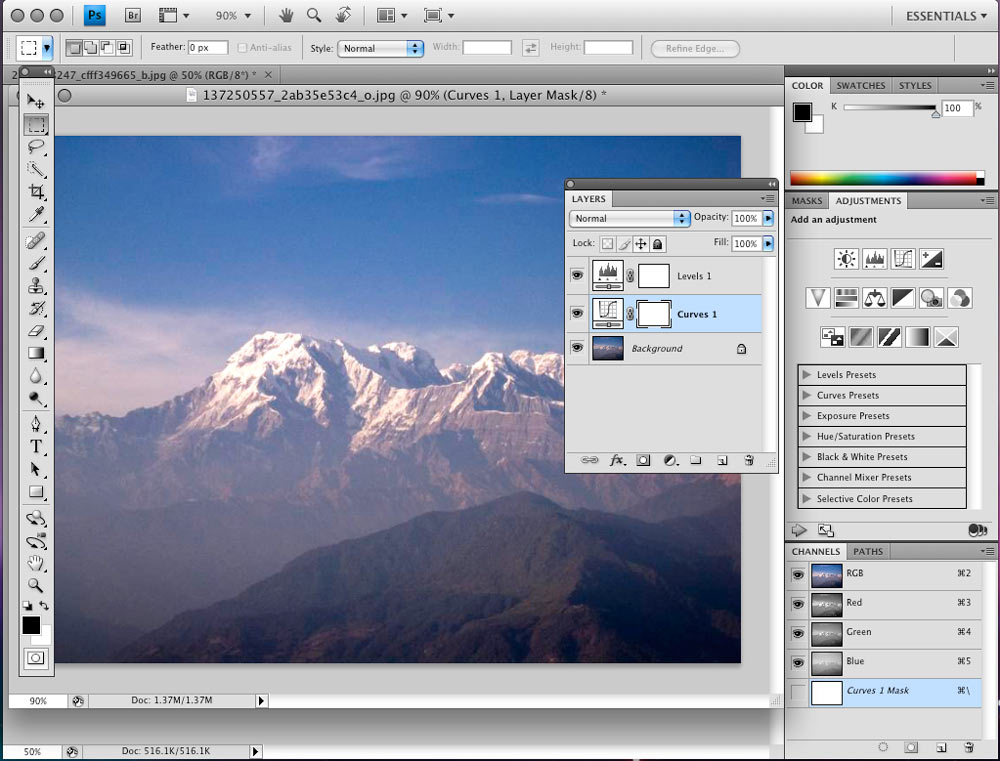Open a Hue/Saturation adjustment from the Adjustments panel

point(845,297)
